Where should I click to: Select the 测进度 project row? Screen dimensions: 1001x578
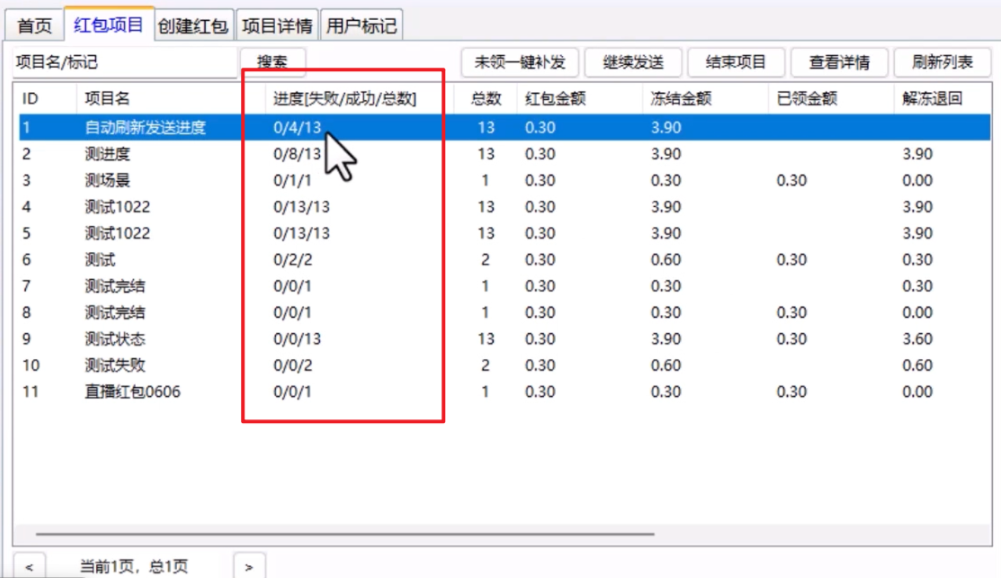tap(504, 154)
